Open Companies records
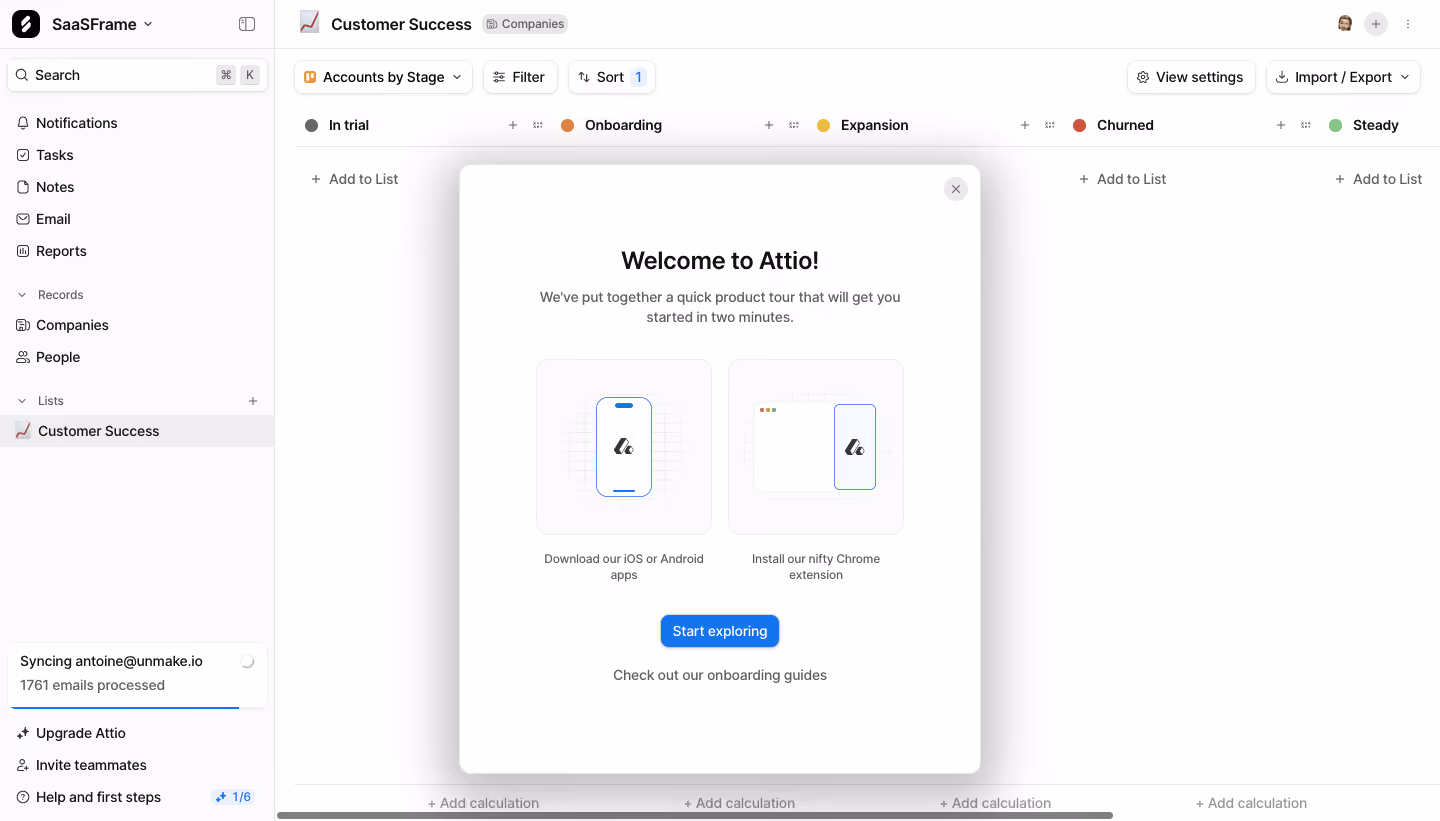 (137, 325)
